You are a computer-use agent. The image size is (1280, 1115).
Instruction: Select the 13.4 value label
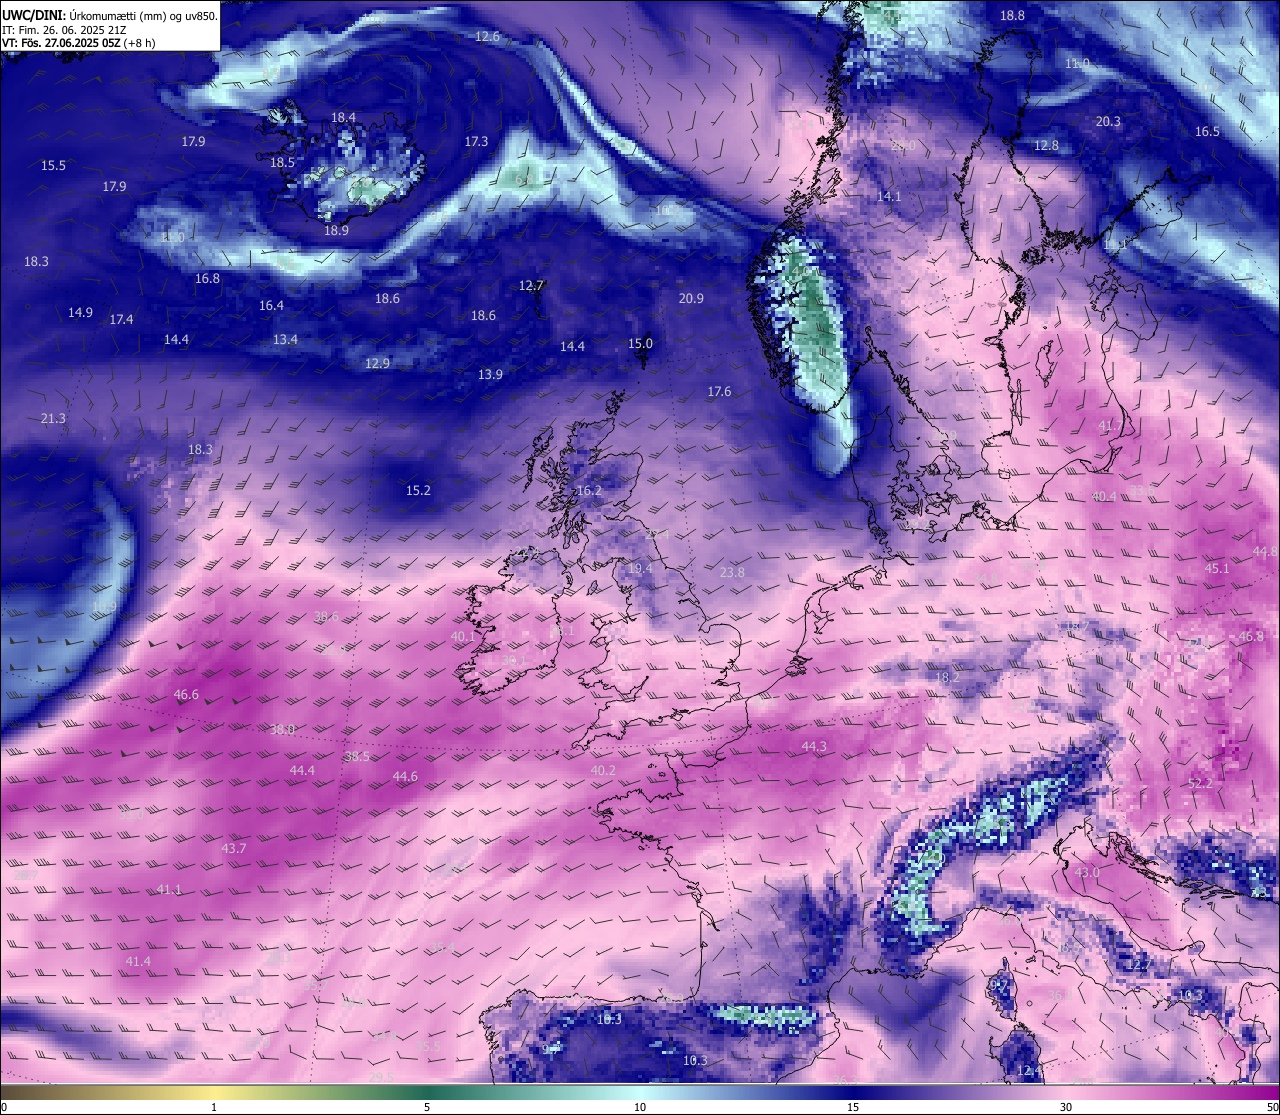click(285, 340)
